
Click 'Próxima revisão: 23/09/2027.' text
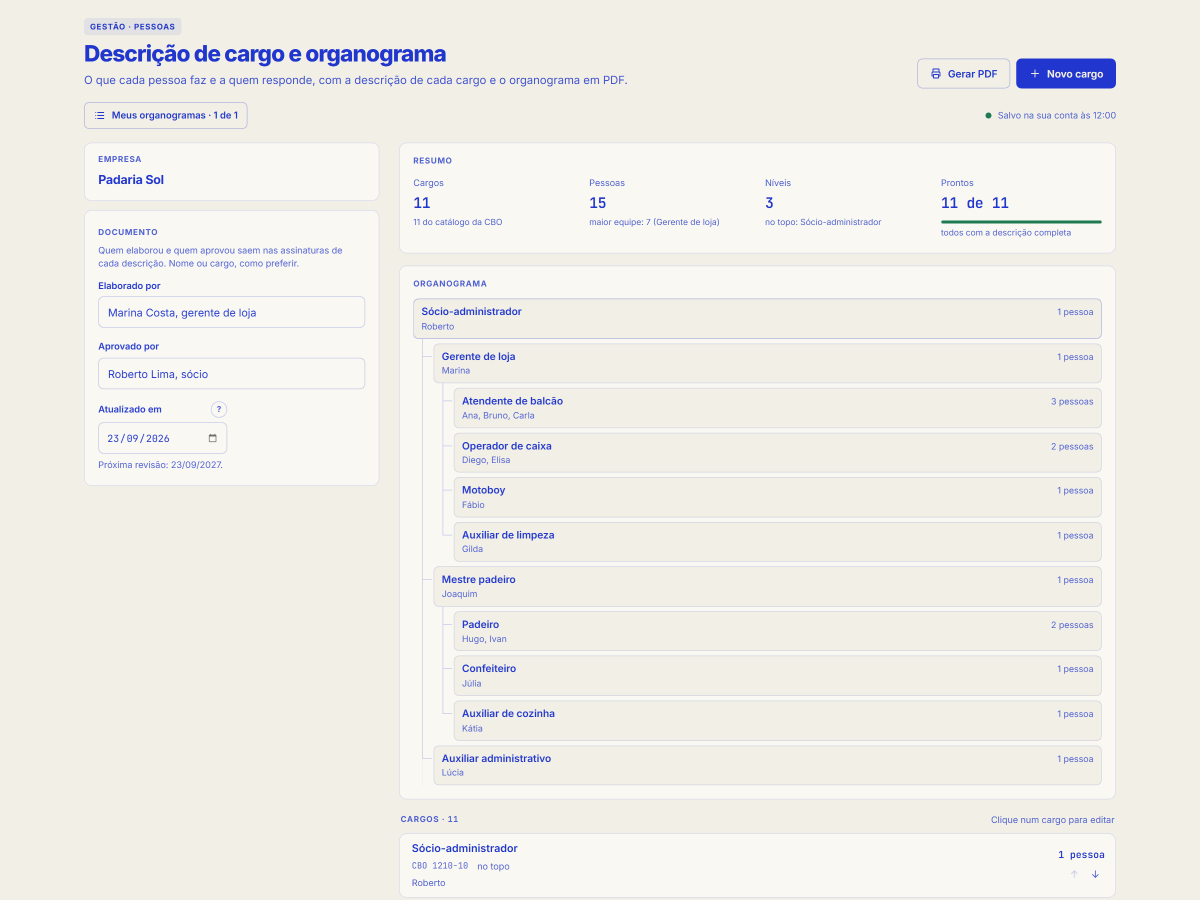coord(161,465)
